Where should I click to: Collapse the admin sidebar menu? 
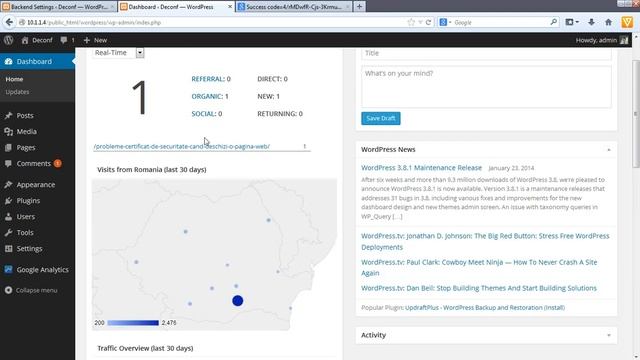[x=31, y=290]
